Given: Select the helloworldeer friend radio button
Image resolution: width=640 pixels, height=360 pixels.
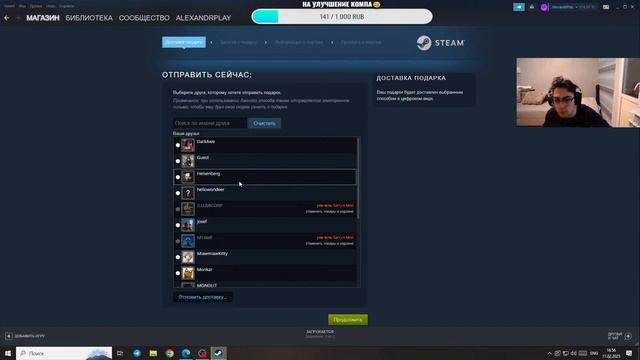Looking at the screenshot, I should (178, 193).
